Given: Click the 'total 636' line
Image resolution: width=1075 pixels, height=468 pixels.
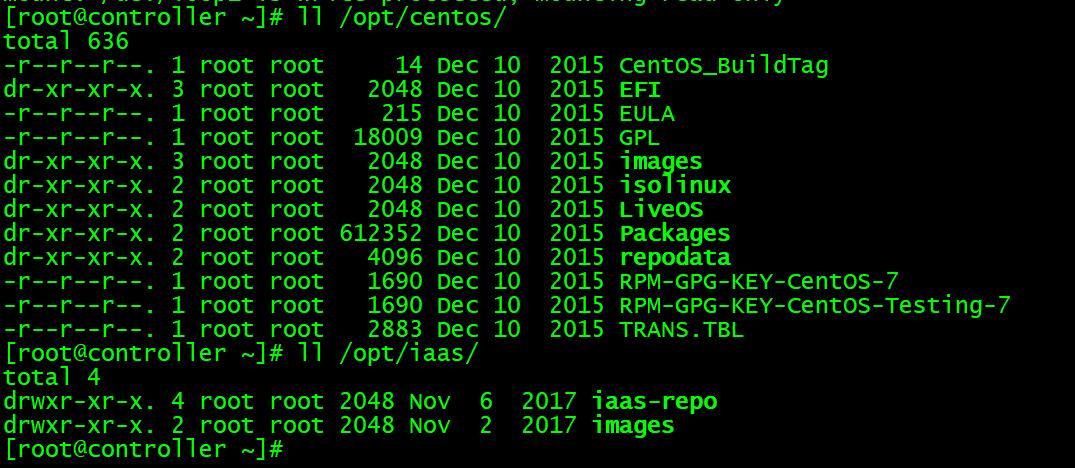Looking at the screenshot, I should pos(66,42).
